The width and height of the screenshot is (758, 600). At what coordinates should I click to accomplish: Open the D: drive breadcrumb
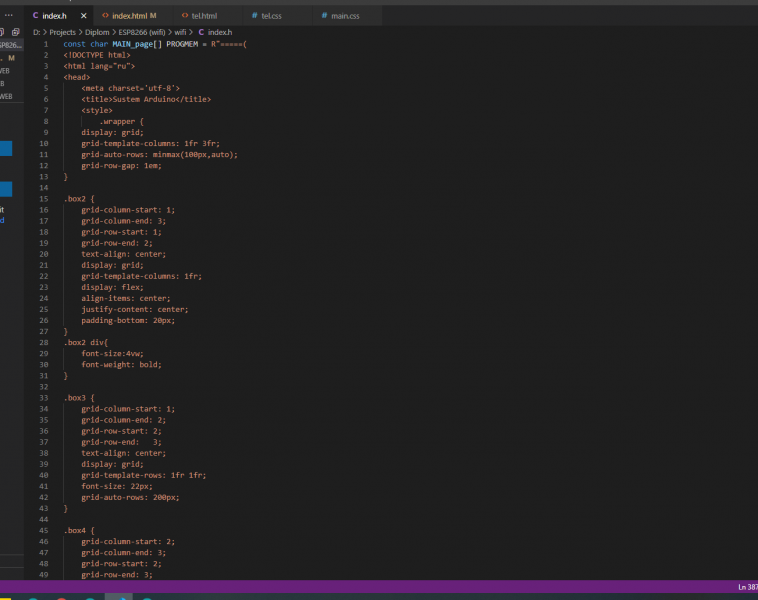click(36, 32)
